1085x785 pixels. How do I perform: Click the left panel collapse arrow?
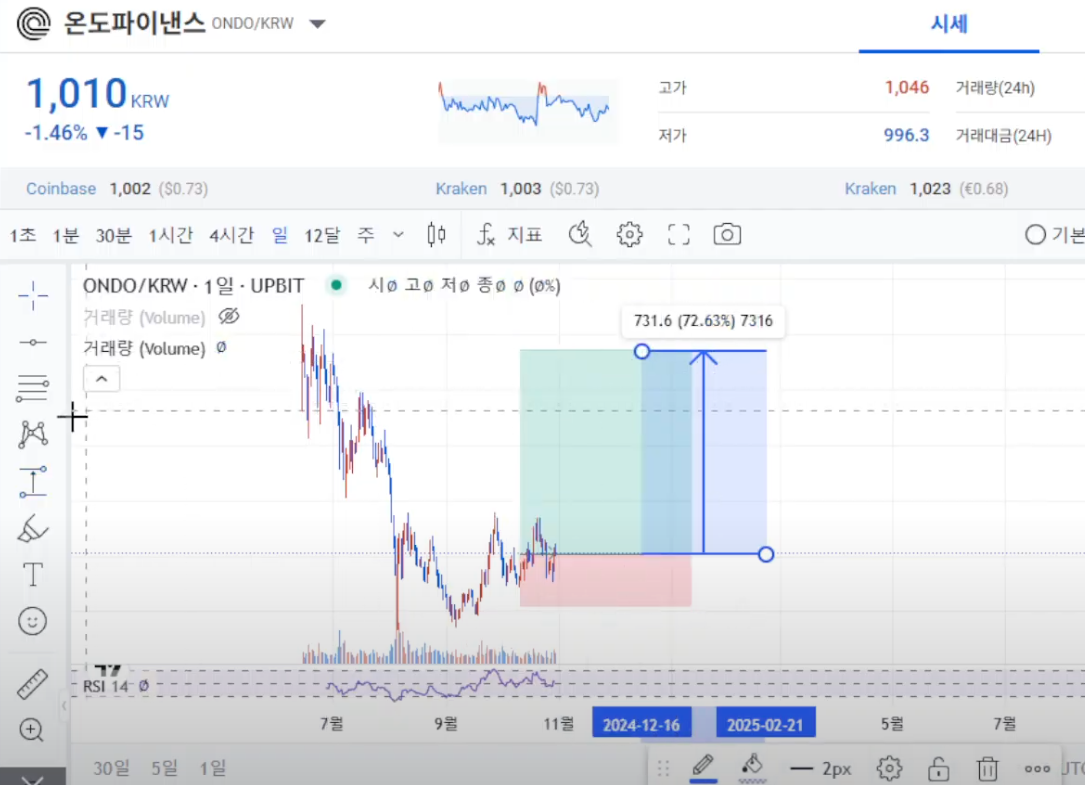64,706
